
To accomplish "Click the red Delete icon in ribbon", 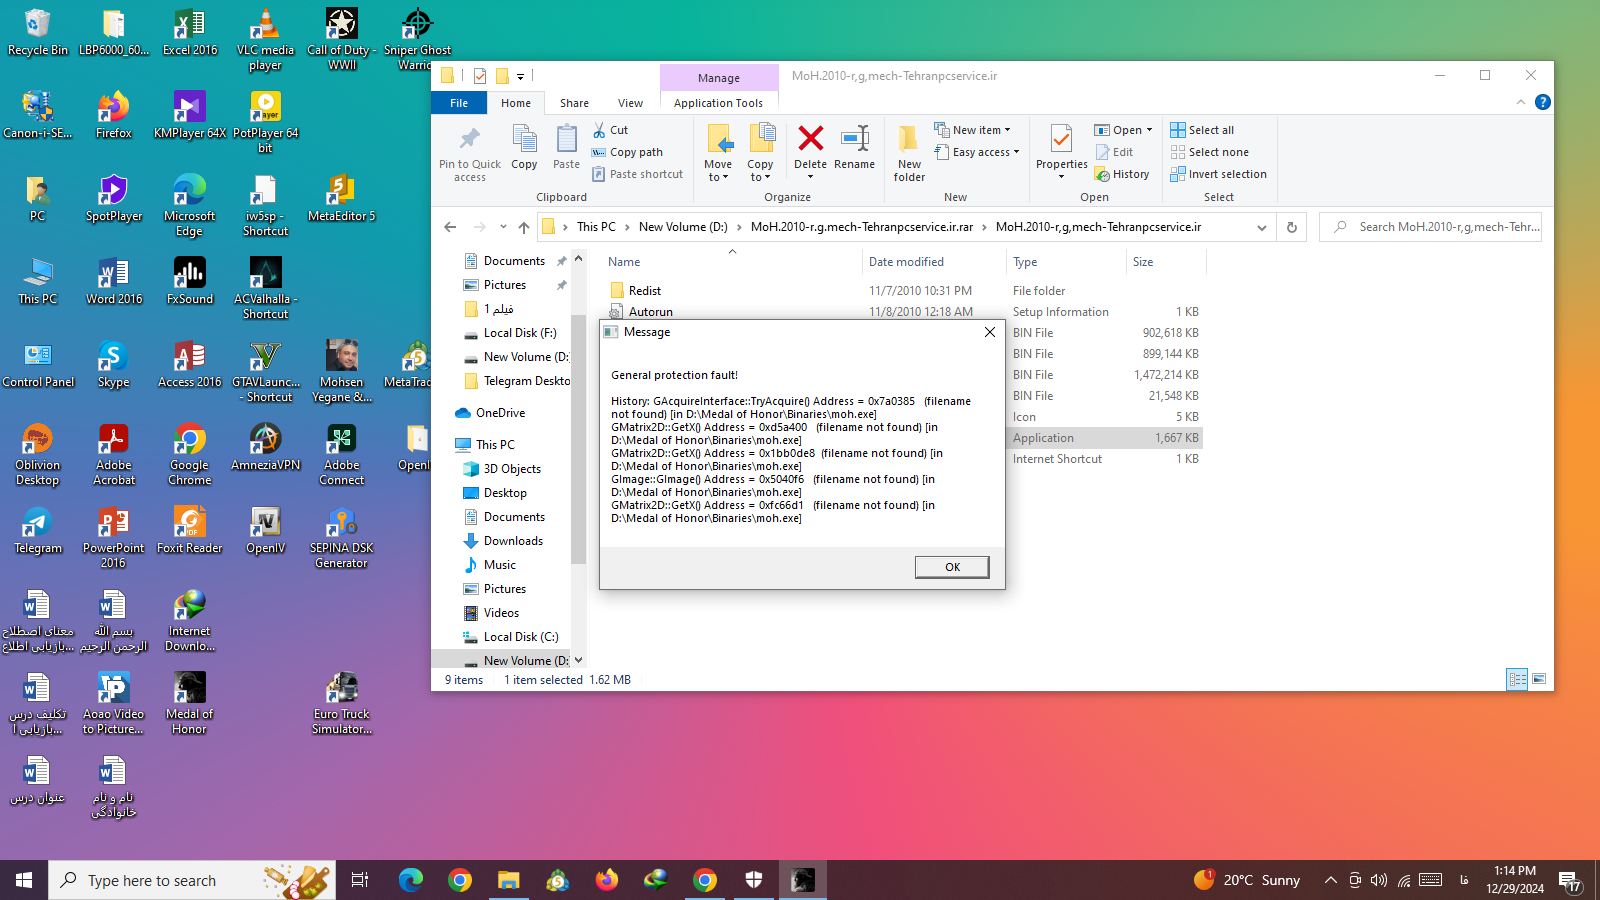I will 810,140.
